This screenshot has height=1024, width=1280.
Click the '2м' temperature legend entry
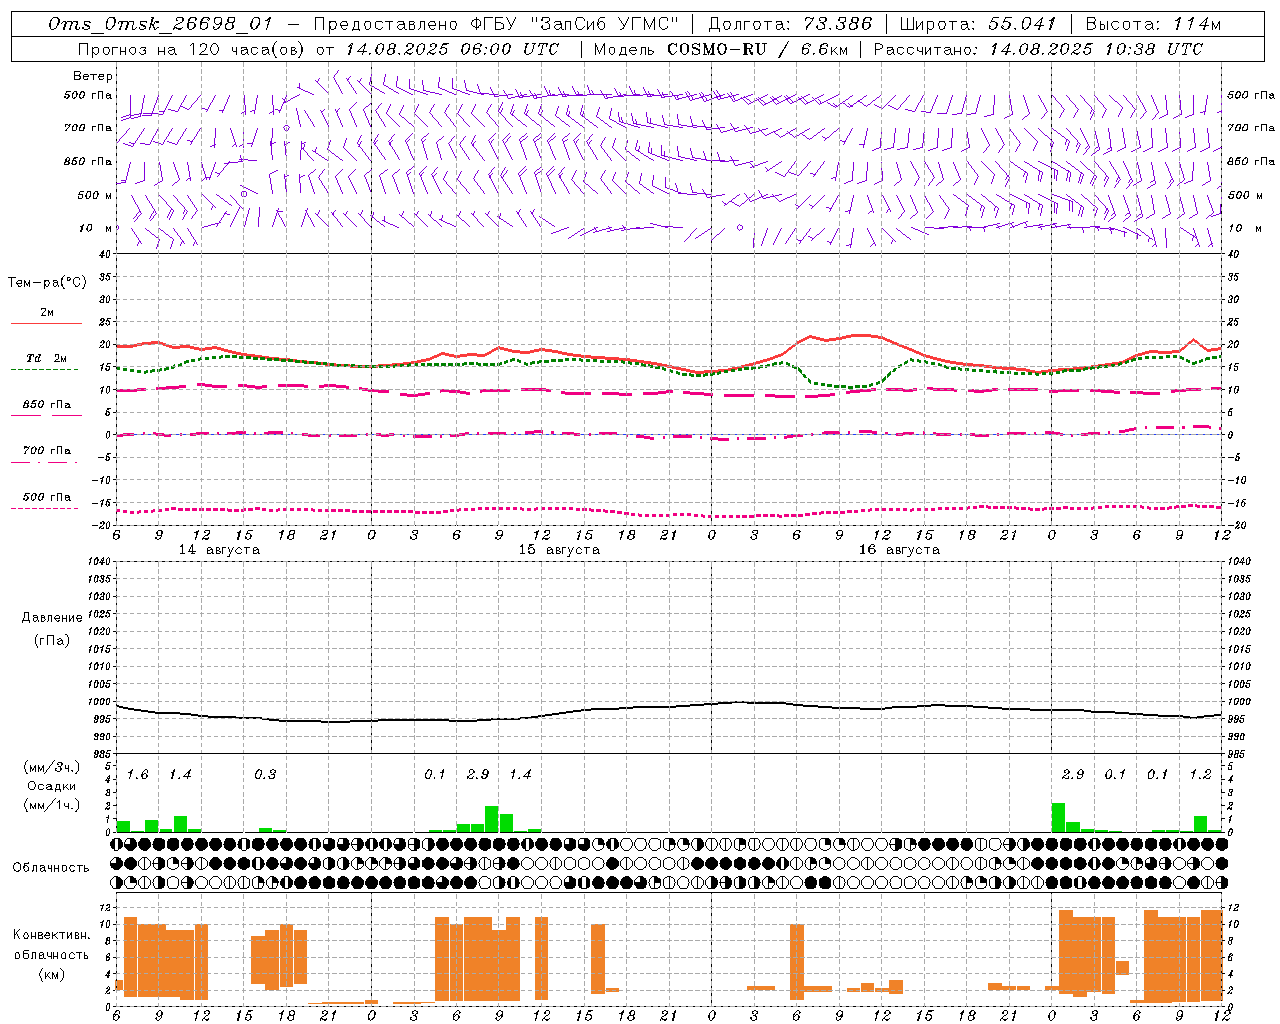coord(47,312)
